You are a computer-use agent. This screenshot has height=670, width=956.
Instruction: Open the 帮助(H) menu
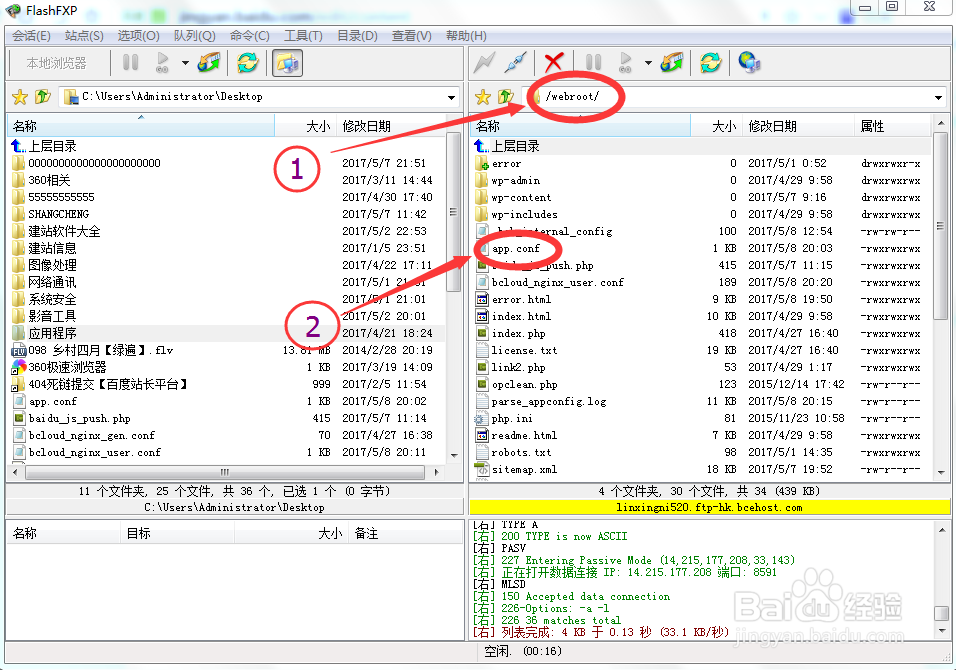[x=466, y=35]
